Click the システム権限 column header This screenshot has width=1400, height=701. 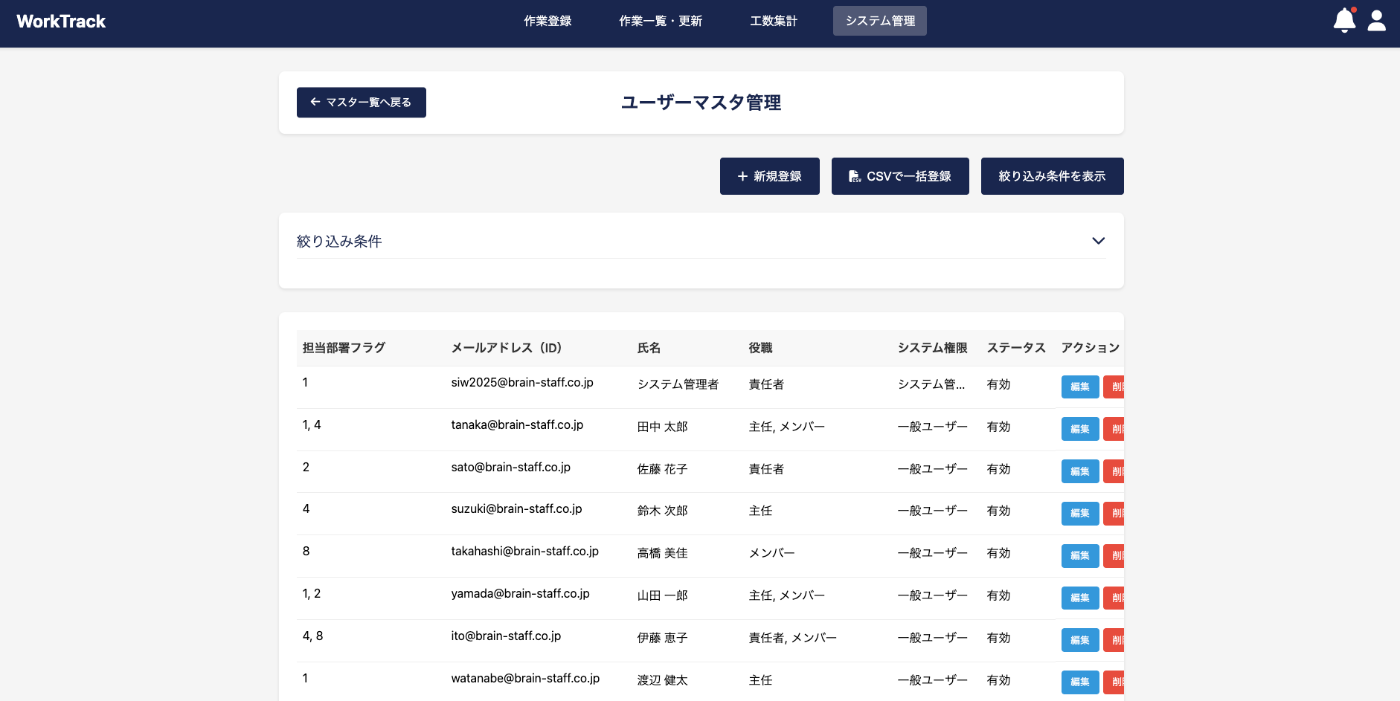932,348
